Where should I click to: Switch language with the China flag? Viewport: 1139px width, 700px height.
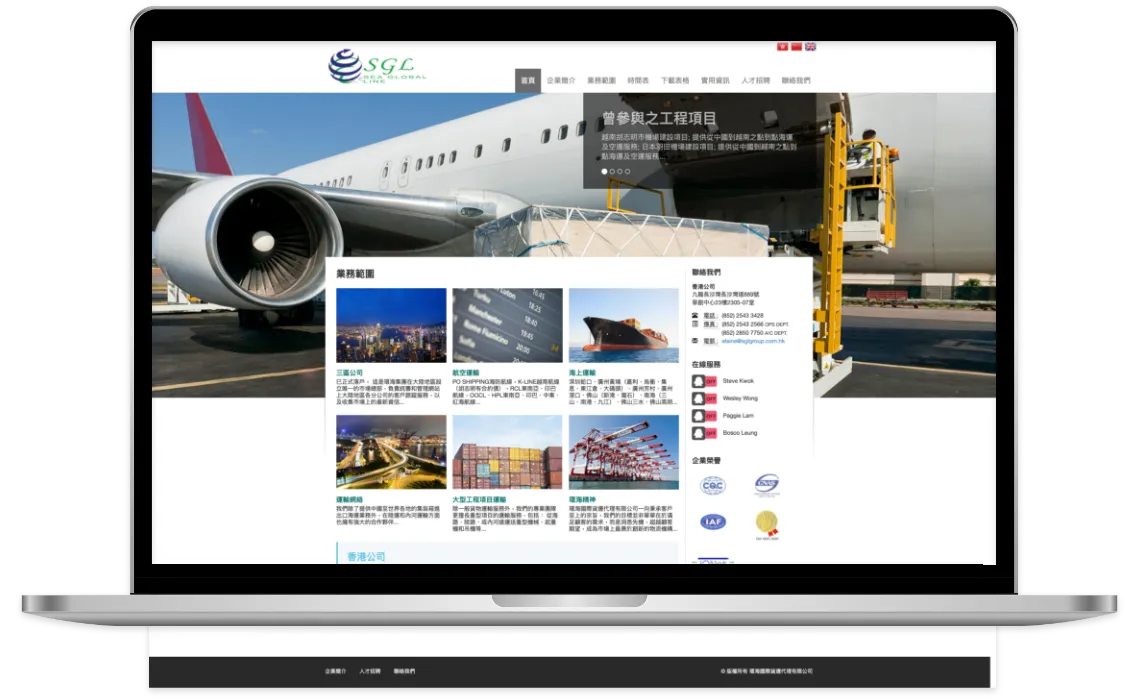point(796,46)
